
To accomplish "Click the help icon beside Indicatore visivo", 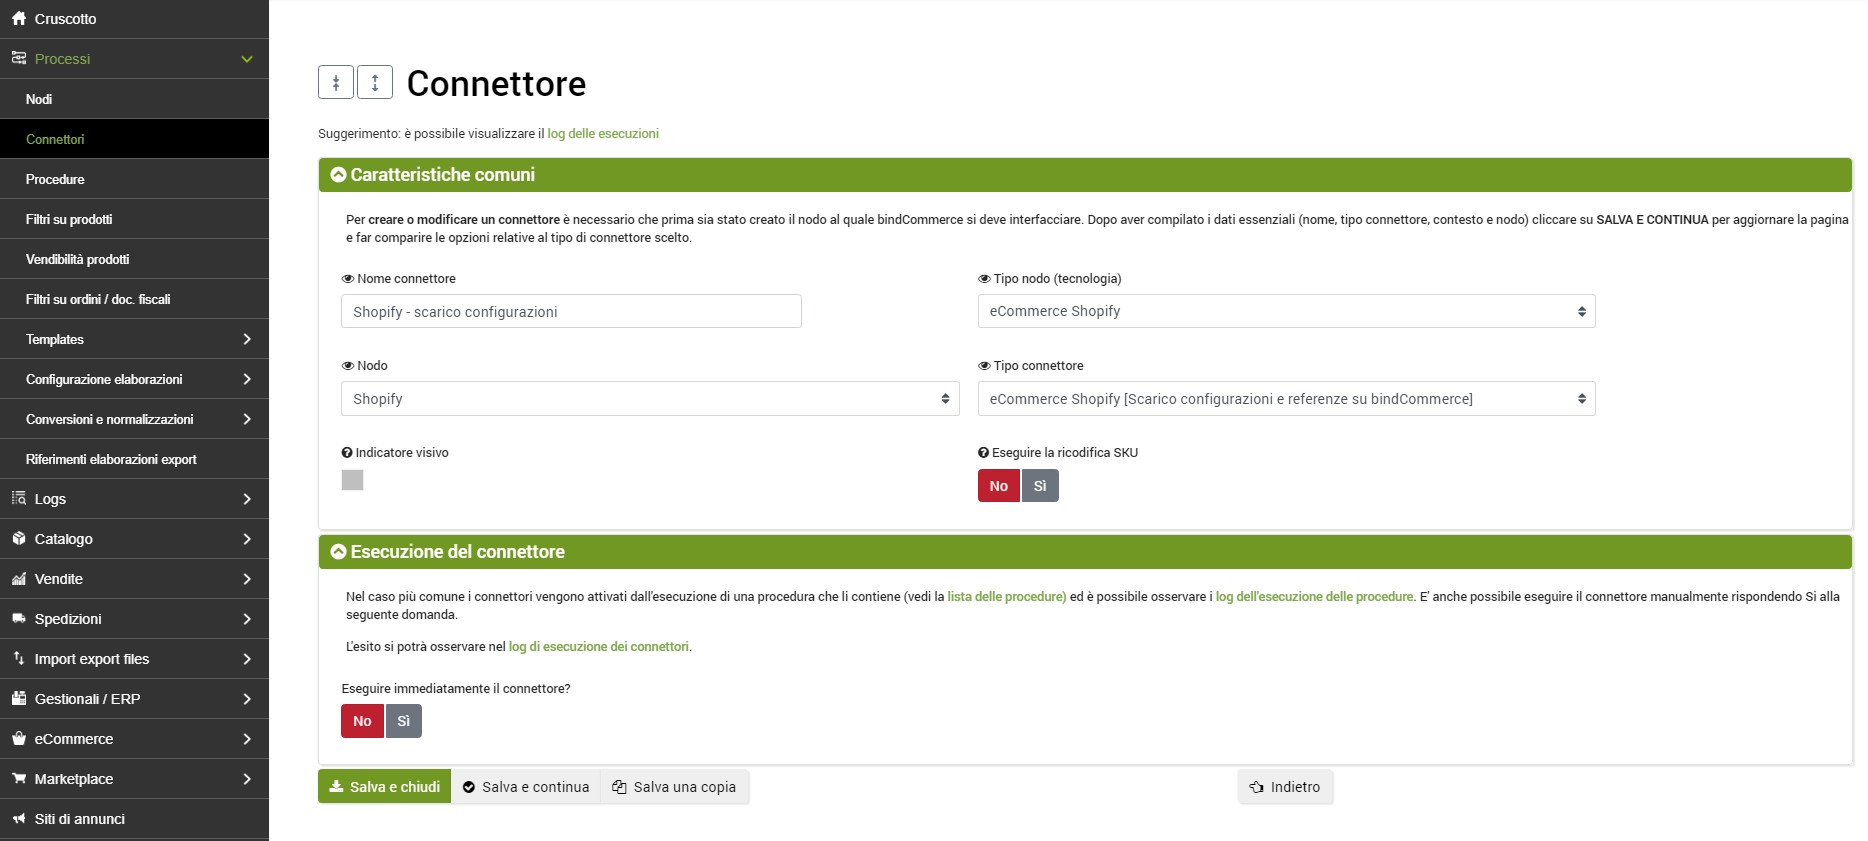I will tap(347, 453).
